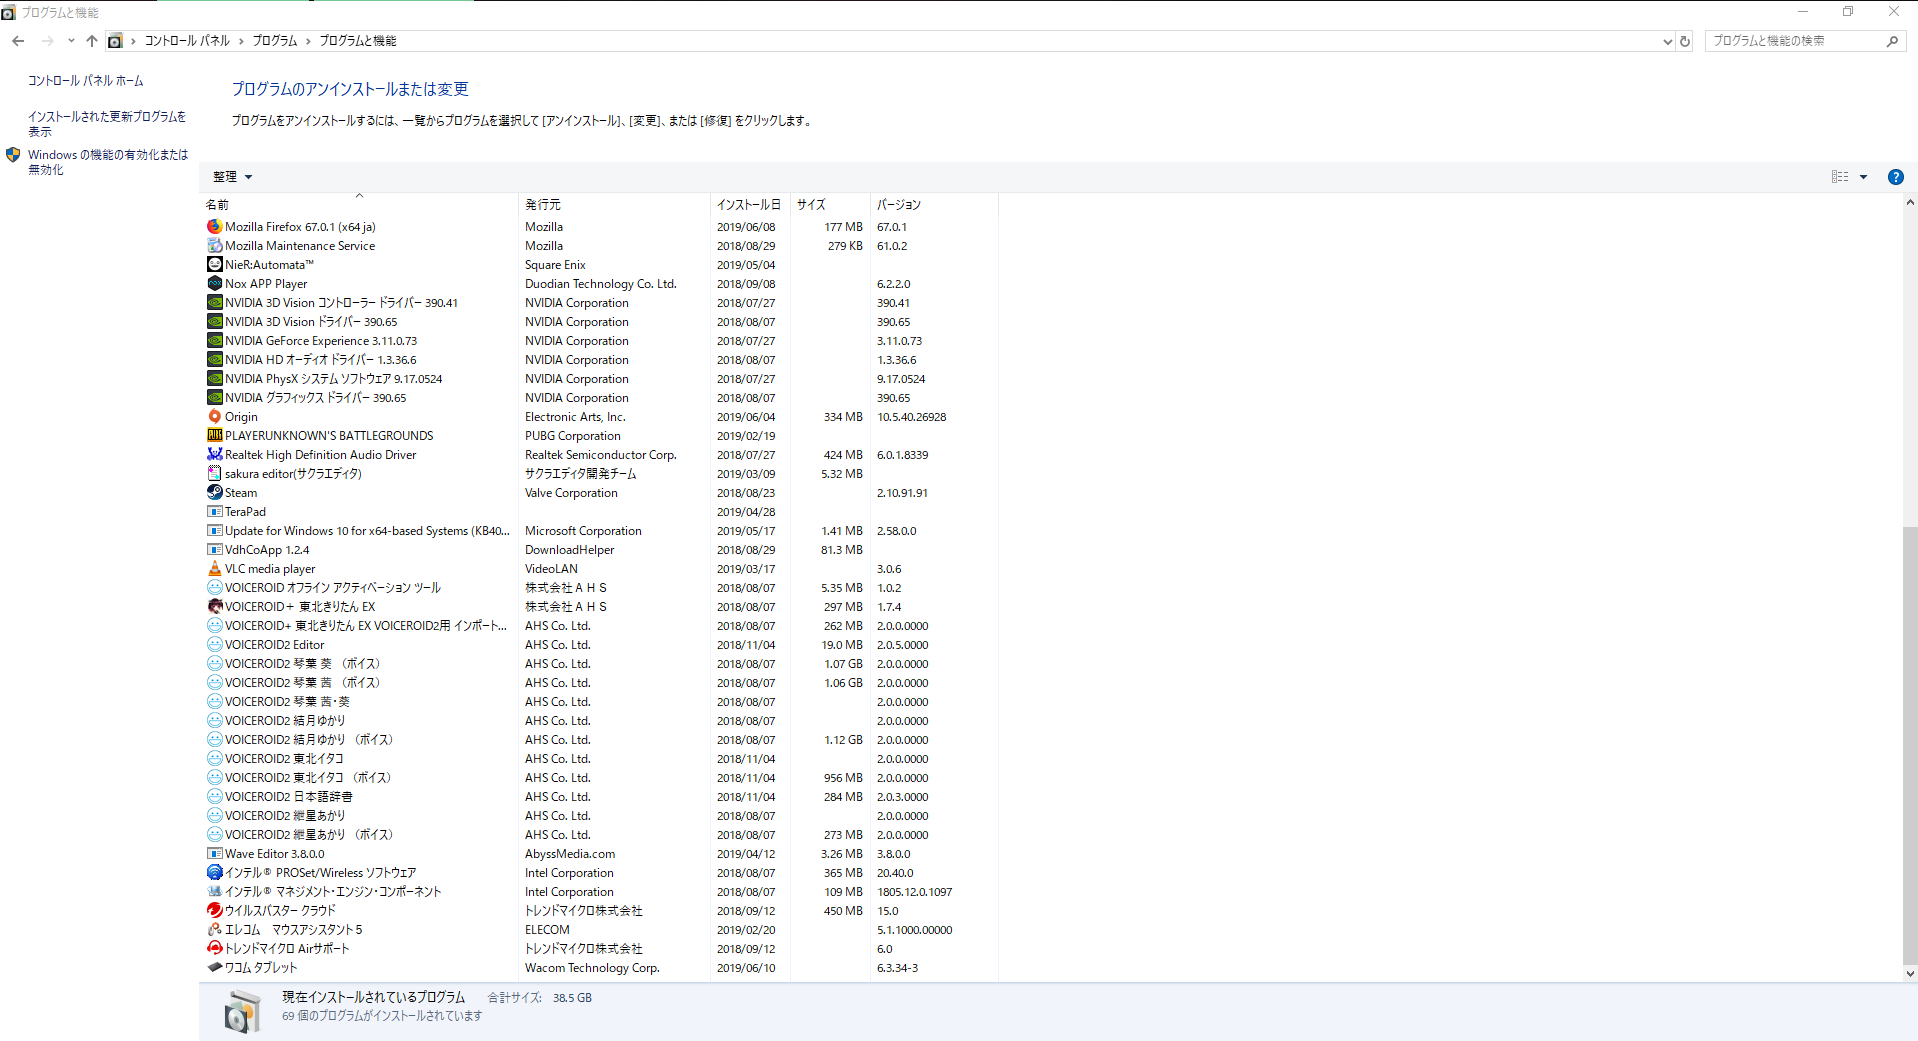Viewport: 1918px width, 1041px height.
Task: Open コントロール パネル ホーム link
Action: pyautogui.click(x=86, y=81)
